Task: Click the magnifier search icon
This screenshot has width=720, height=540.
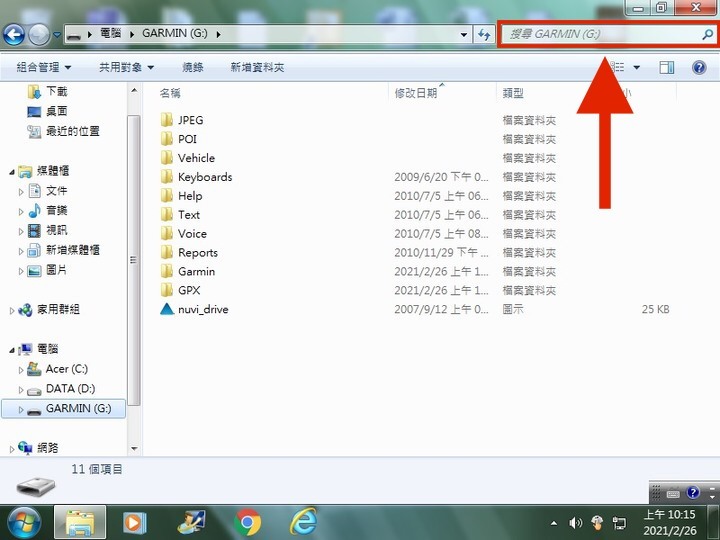Action: (x=708, y=34)
